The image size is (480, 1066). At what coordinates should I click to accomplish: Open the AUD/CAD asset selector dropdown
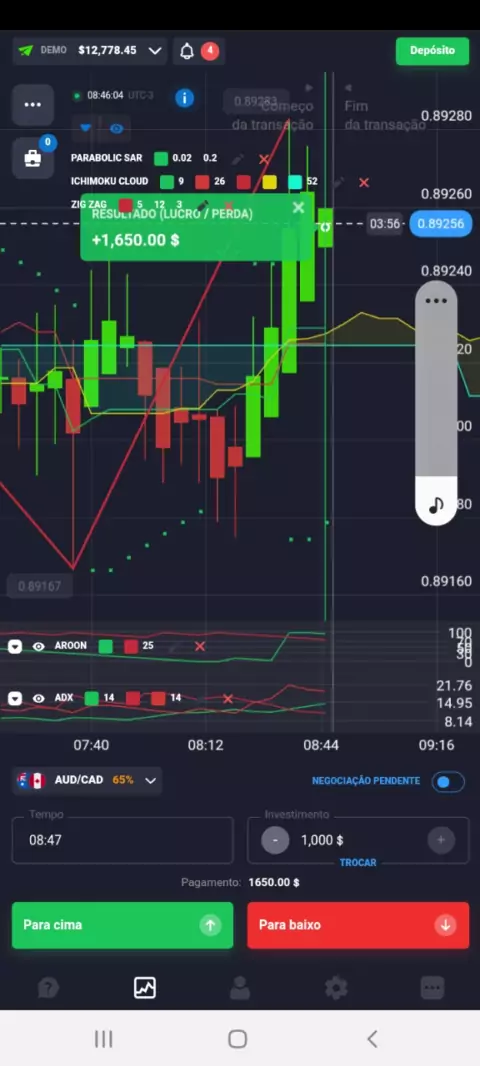pyautogui.click(x=87, y=780)
